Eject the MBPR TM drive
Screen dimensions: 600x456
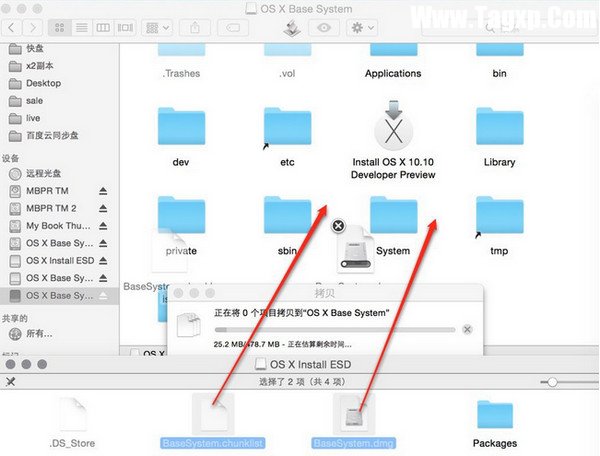pos(103,191)
